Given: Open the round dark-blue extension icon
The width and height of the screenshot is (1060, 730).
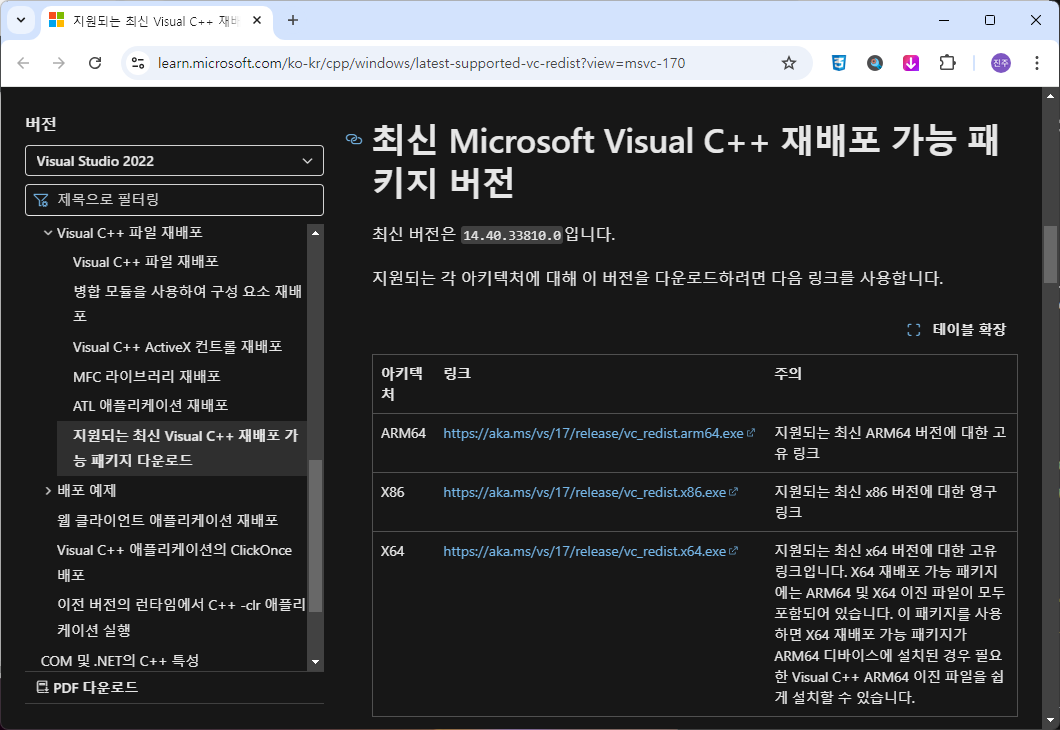Looking at the screenshot, I should coord(875,63).
